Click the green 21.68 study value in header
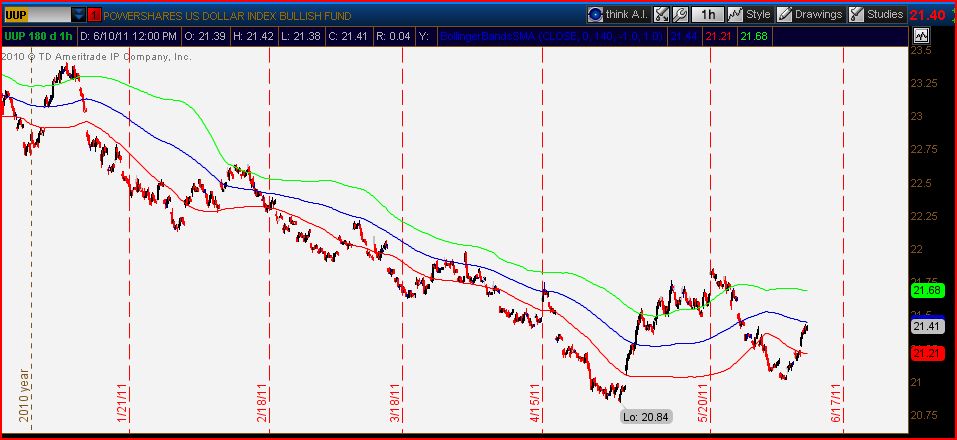957x440 pixels. (754, 37)
